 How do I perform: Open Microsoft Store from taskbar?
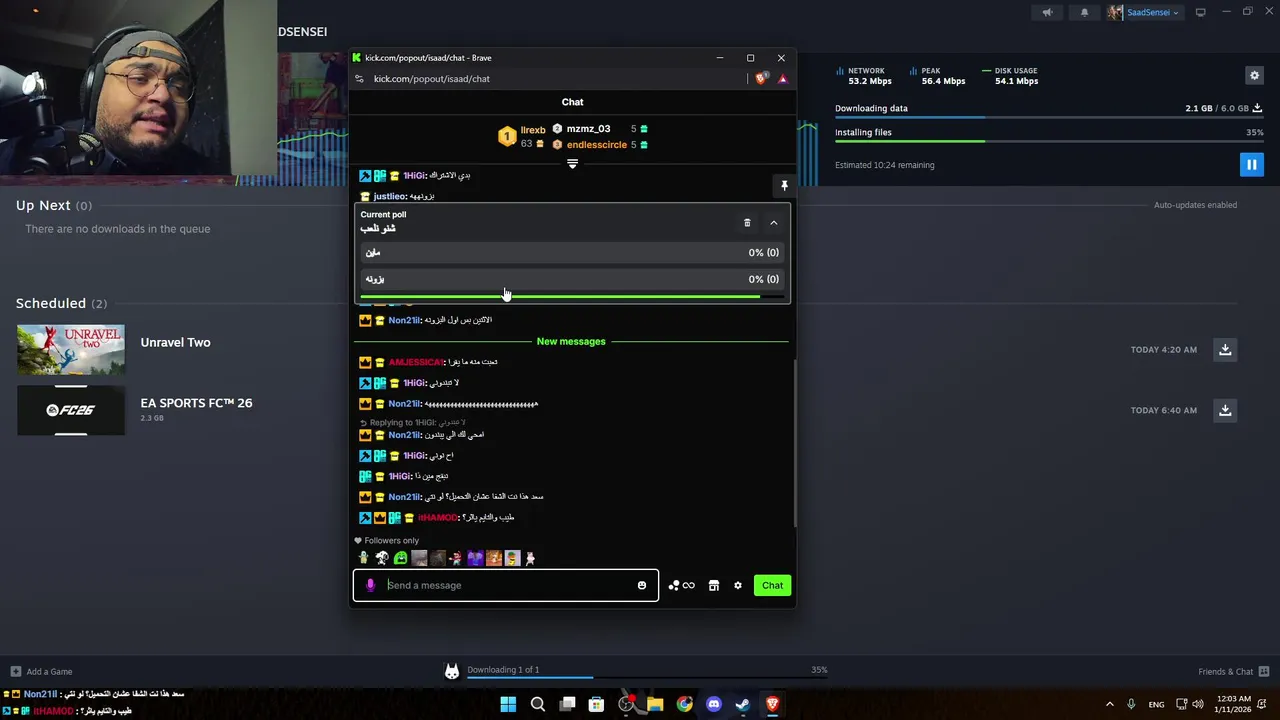[x=596, y=704]
